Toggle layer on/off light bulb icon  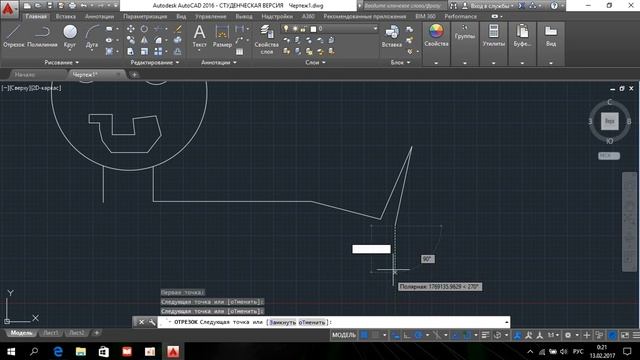tap(286, 29)
